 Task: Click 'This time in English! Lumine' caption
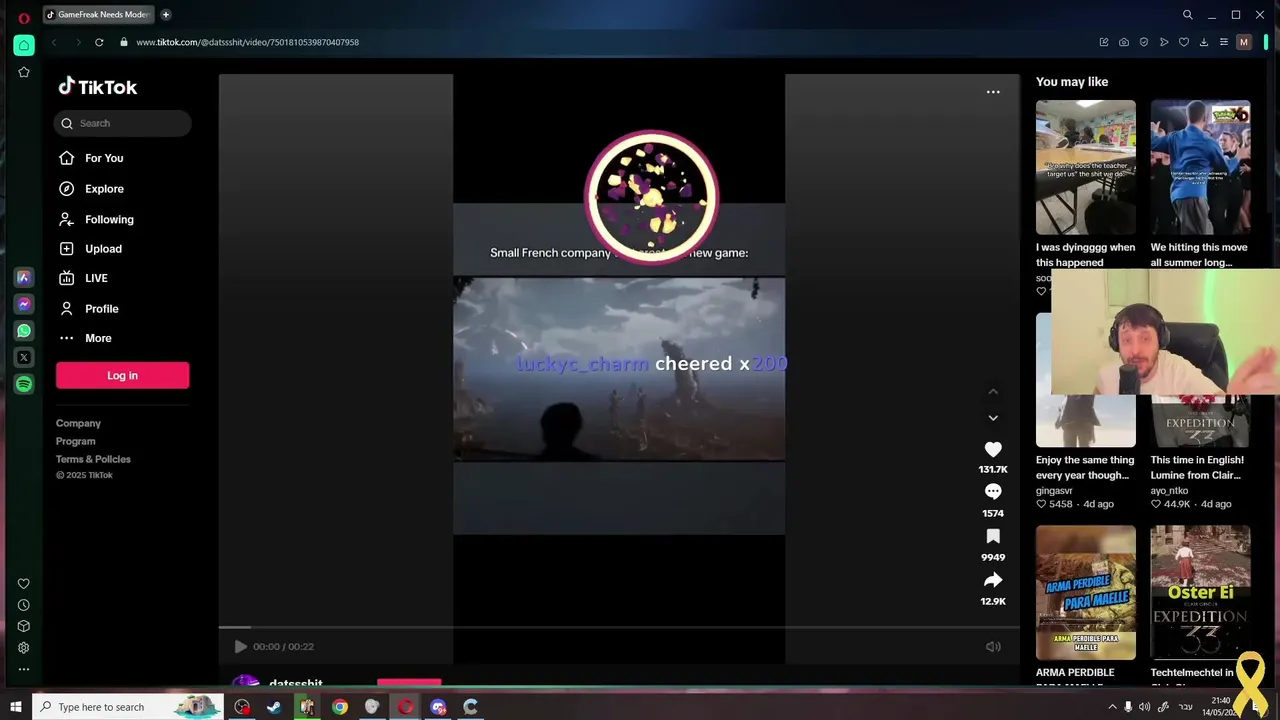1197,467
